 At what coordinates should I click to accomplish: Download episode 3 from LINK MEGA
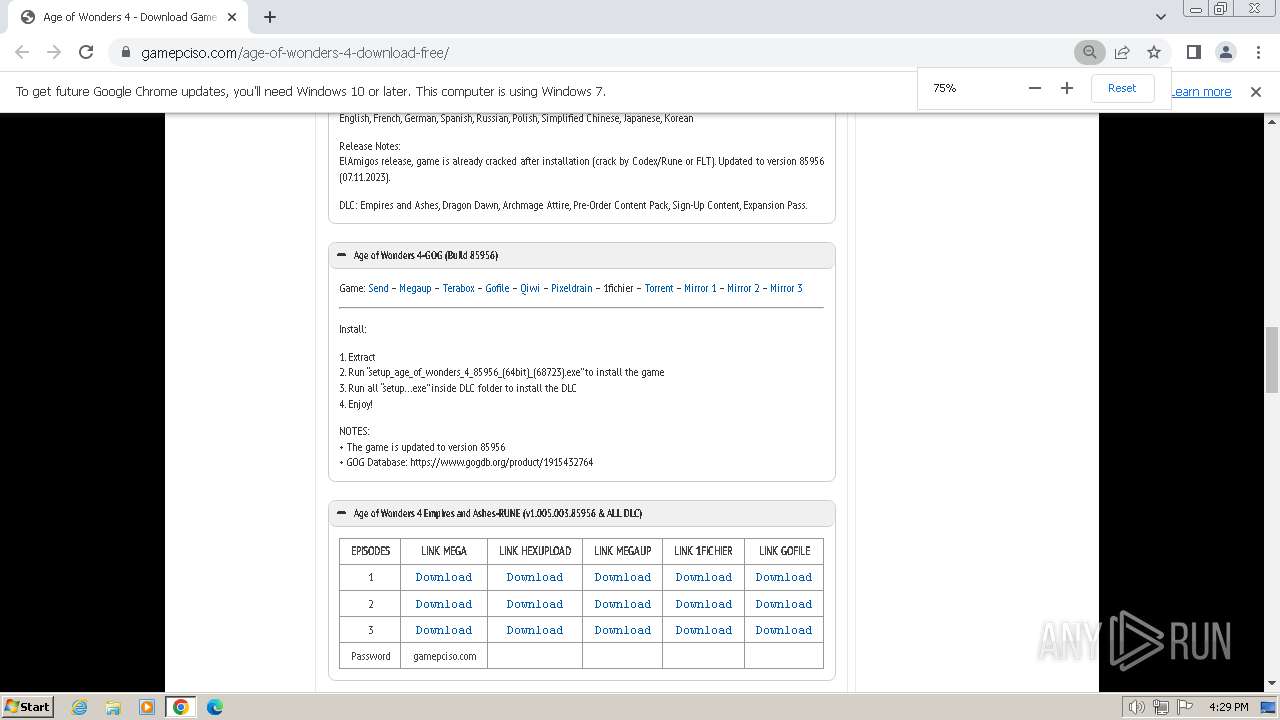click(444, 630)
